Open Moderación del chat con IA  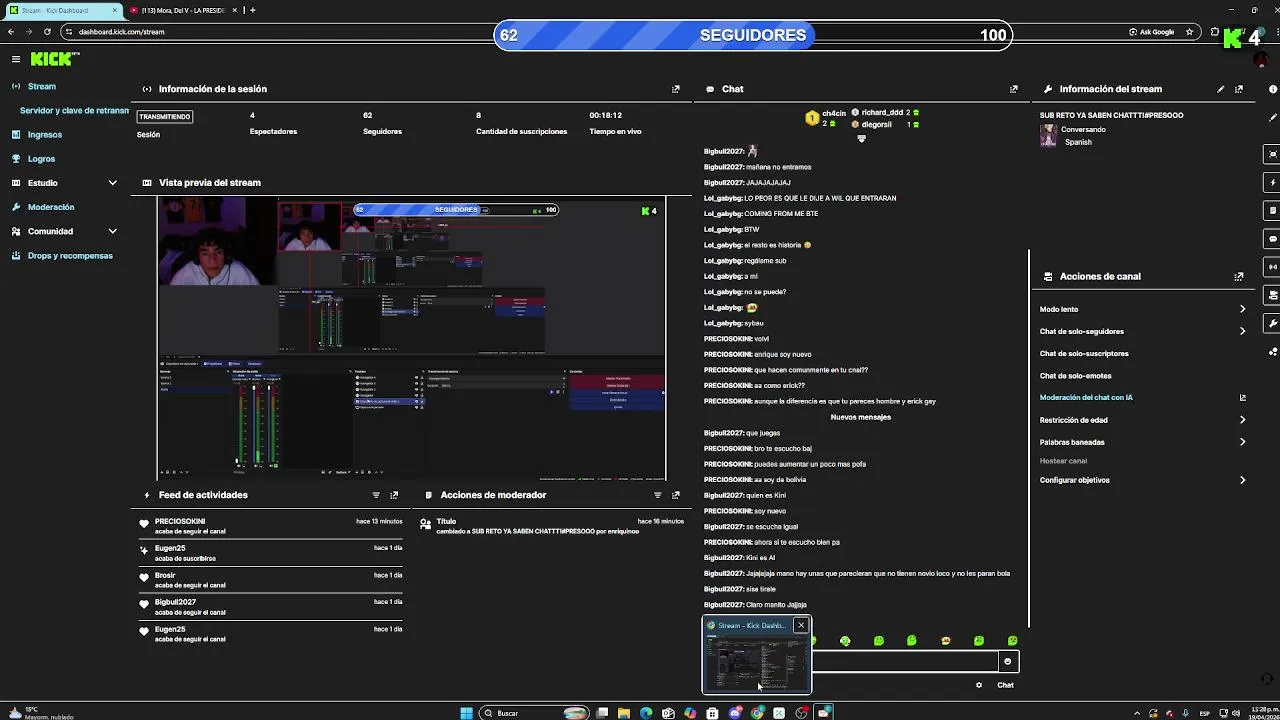pyautogui.click(x=1086, y=398)
